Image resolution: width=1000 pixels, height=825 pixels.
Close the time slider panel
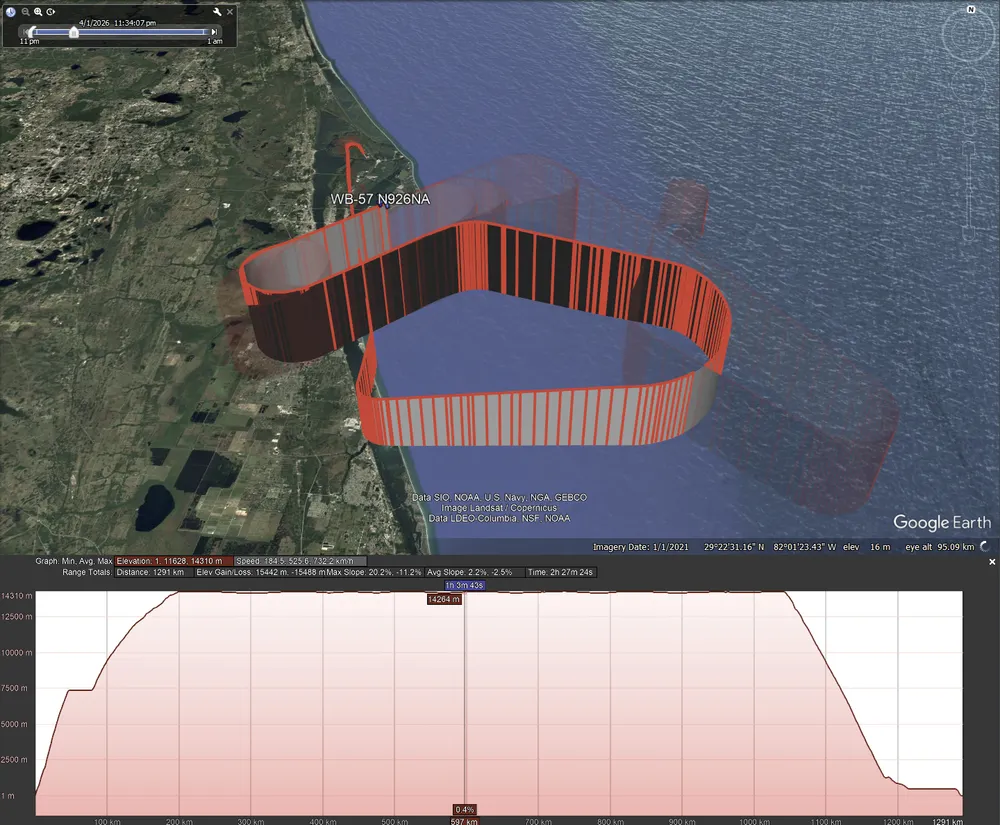230,12
